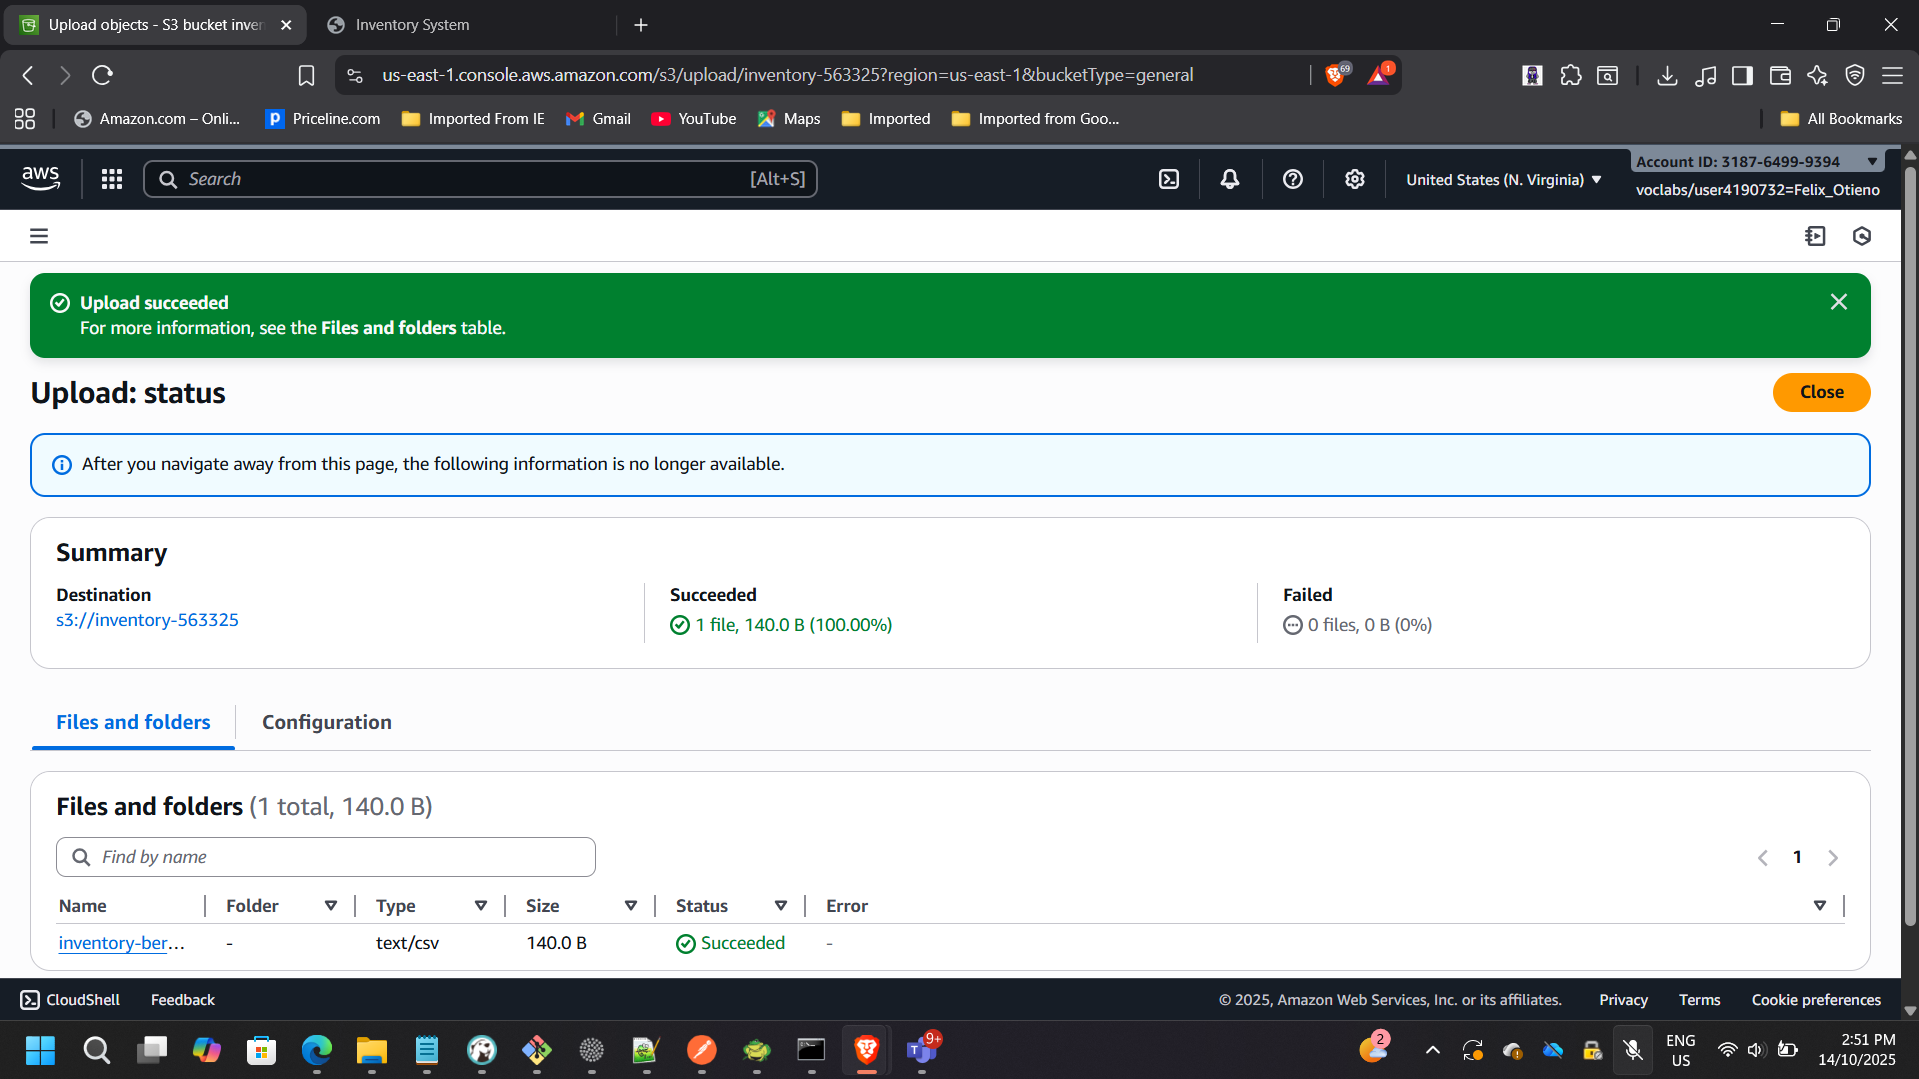Open the CloudShell terminal icon in top bar
Screen dimensions: 1919x1079
click(1169, 179)
